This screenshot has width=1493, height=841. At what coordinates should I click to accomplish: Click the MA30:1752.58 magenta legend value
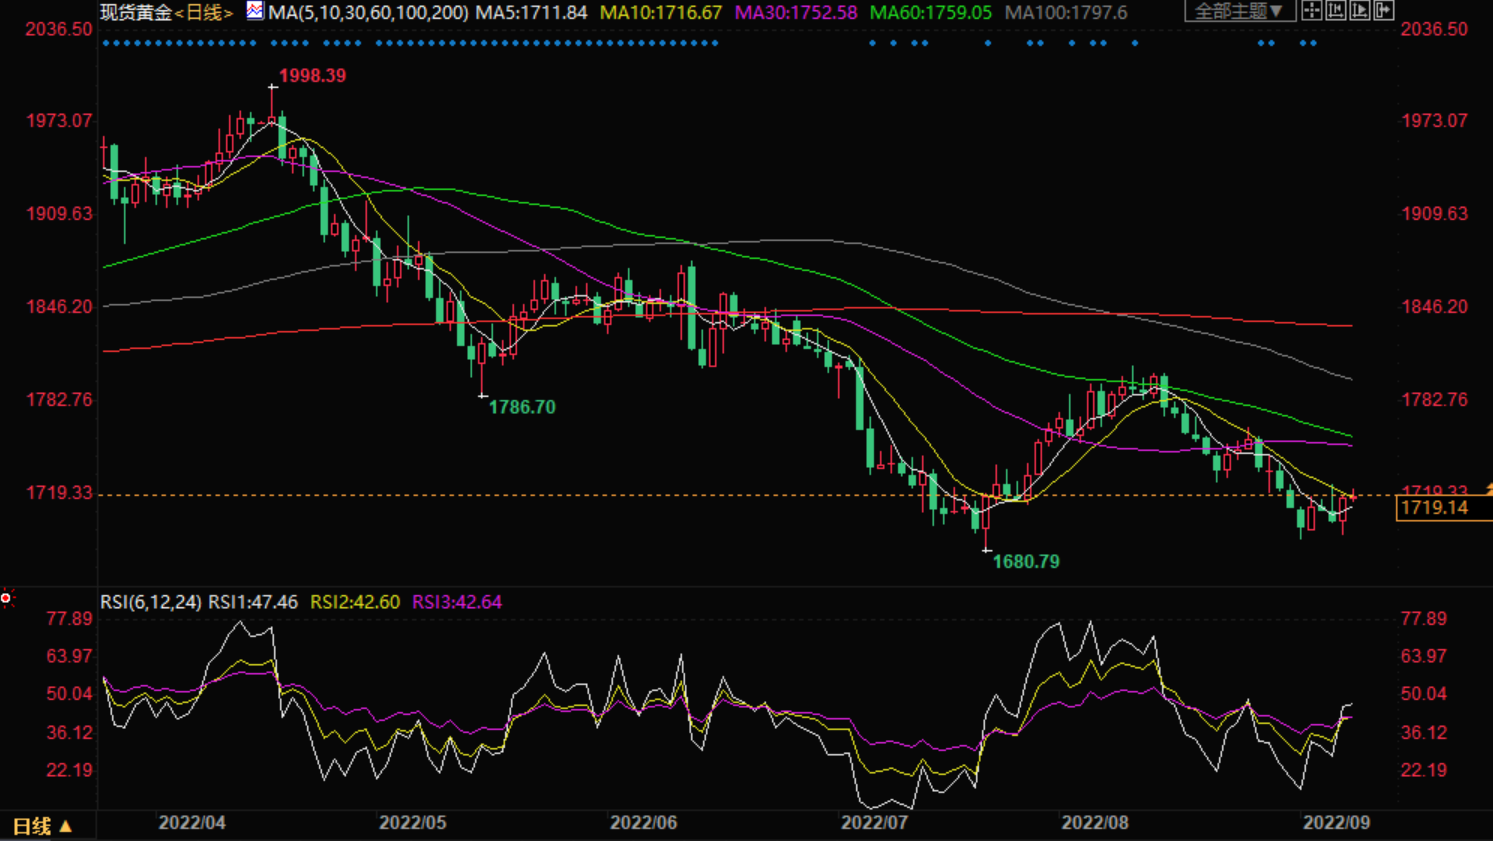point(796,12)
